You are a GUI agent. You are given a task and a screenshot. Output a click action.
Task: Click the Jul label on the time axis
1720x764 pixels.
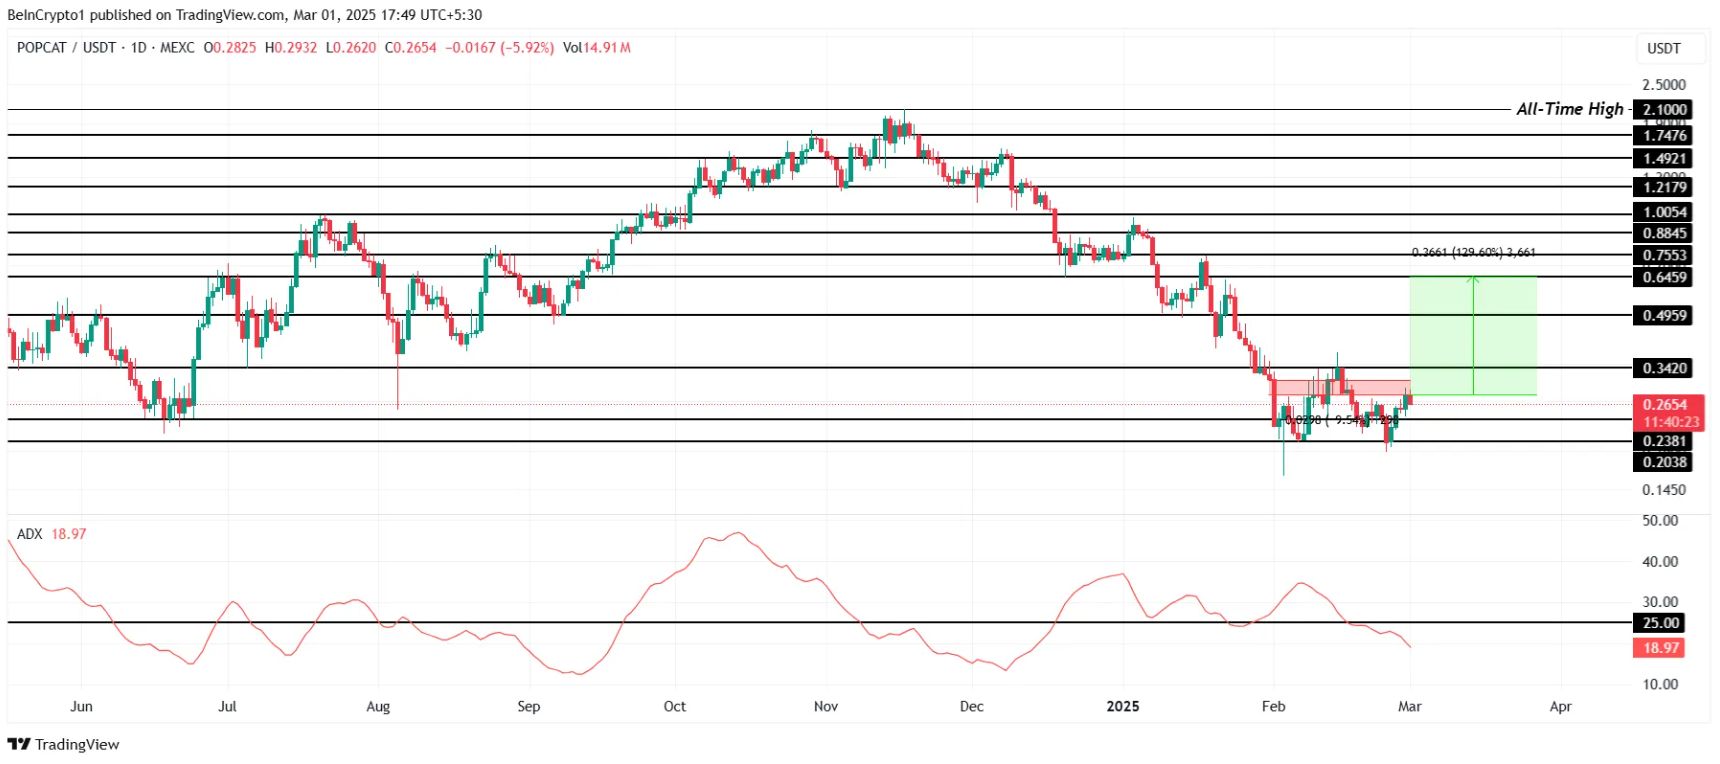[227, 706]
